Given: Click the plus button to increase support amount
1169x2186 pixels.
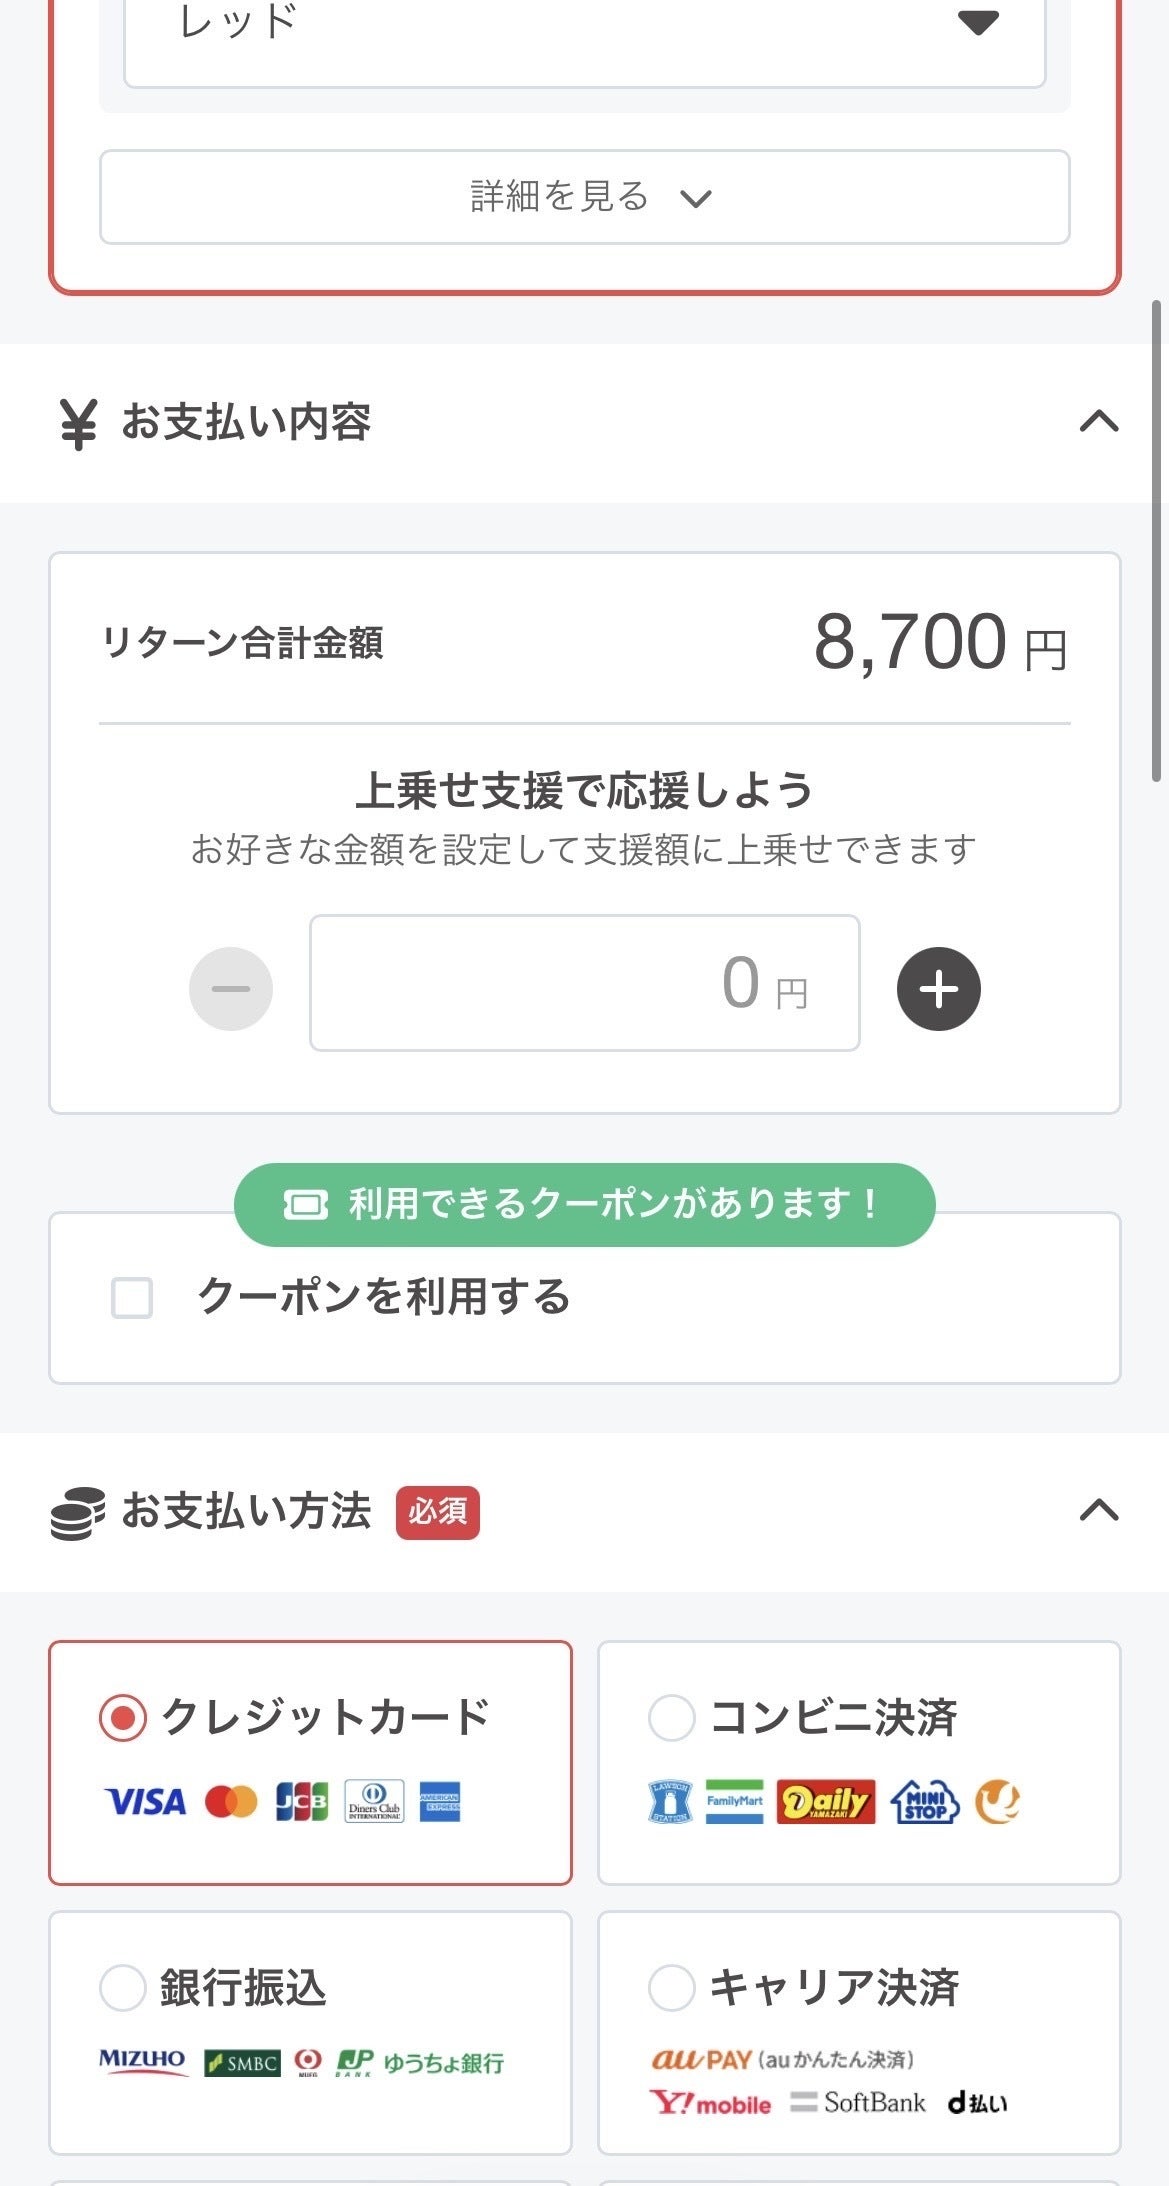Looking at the screenshot, I should coord(938,989).
